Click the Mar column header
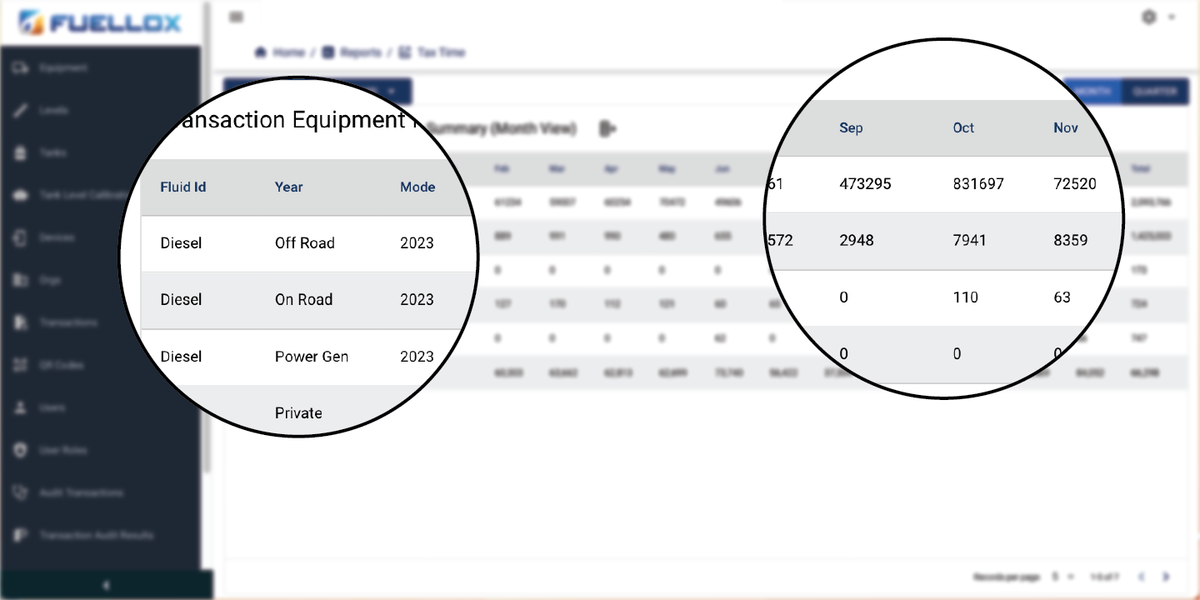 pos(555,169)
